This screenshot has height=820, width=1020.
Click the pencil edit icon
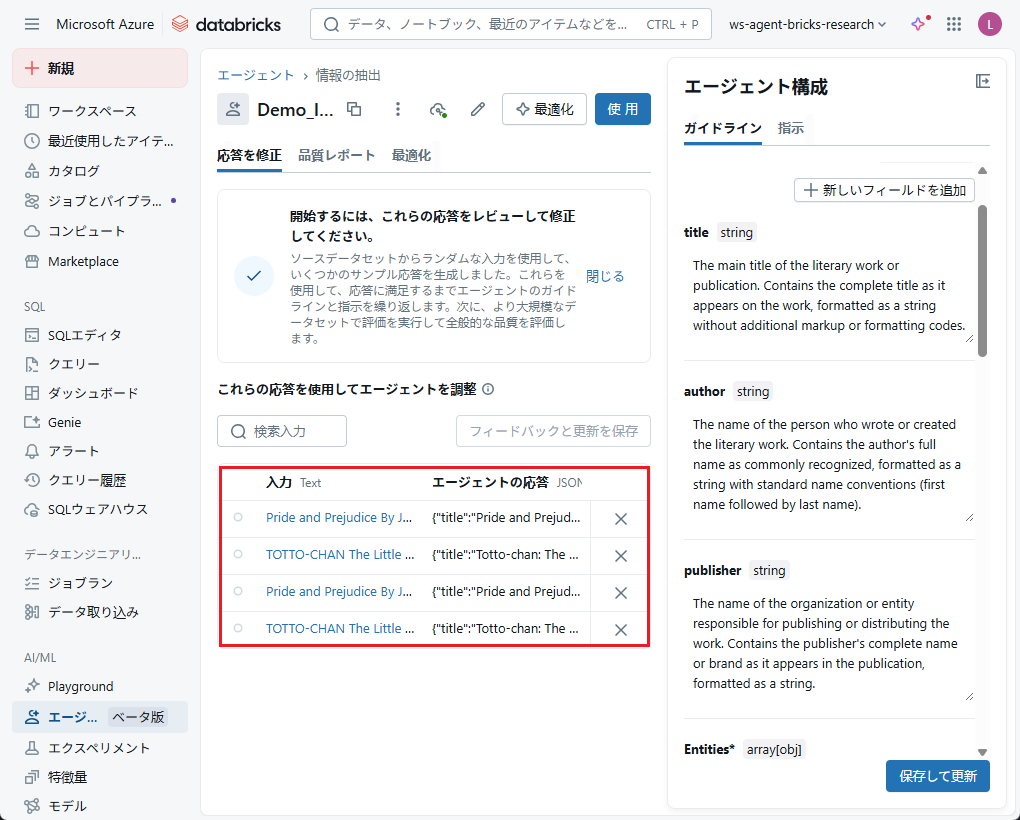(x=478, y=109)
